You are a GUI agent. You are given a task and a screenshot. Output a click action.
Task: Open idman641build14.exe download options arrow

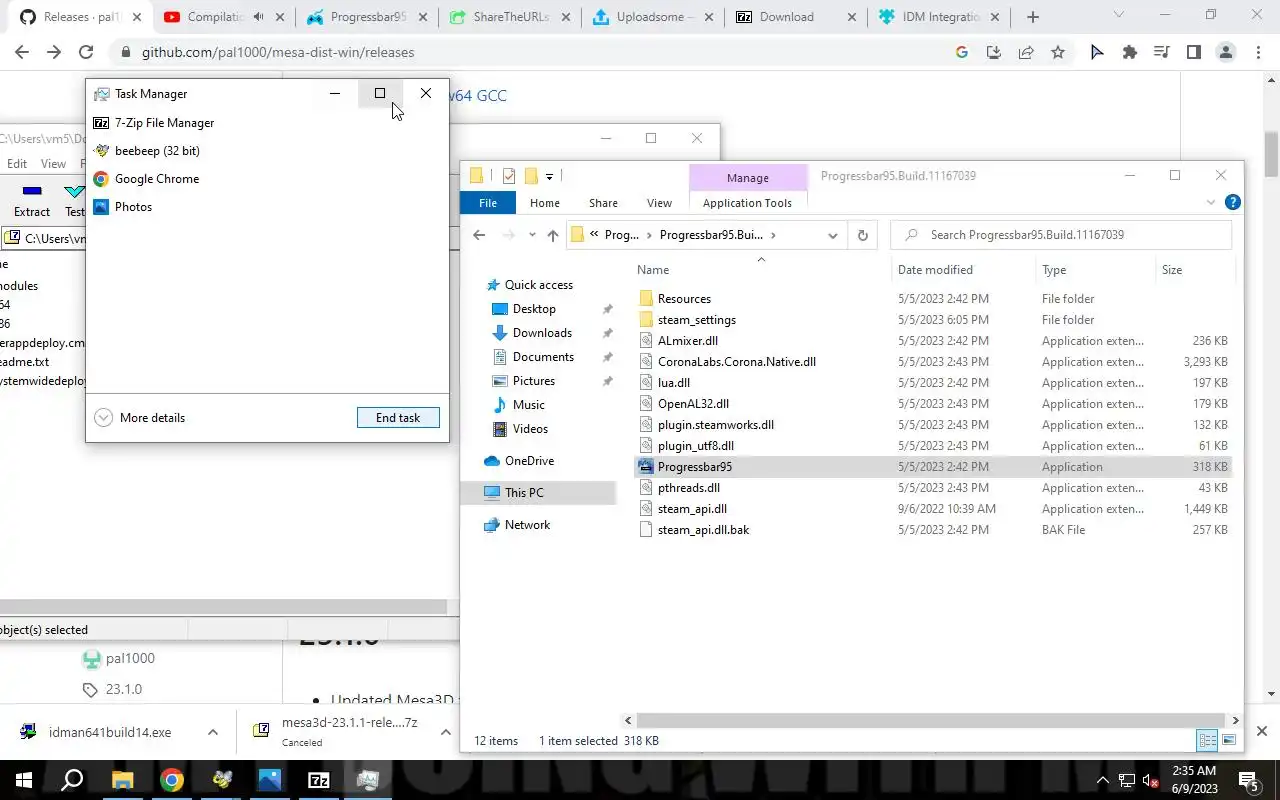[x=212, y=732]
